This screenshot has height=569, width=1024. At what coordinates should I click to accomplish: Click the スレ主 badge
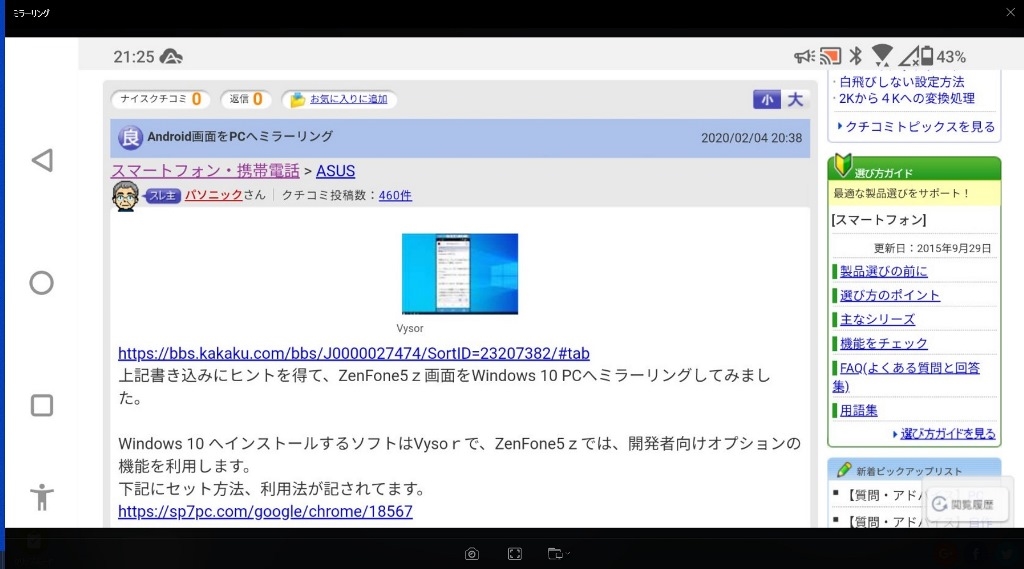(x=163, y=195)
